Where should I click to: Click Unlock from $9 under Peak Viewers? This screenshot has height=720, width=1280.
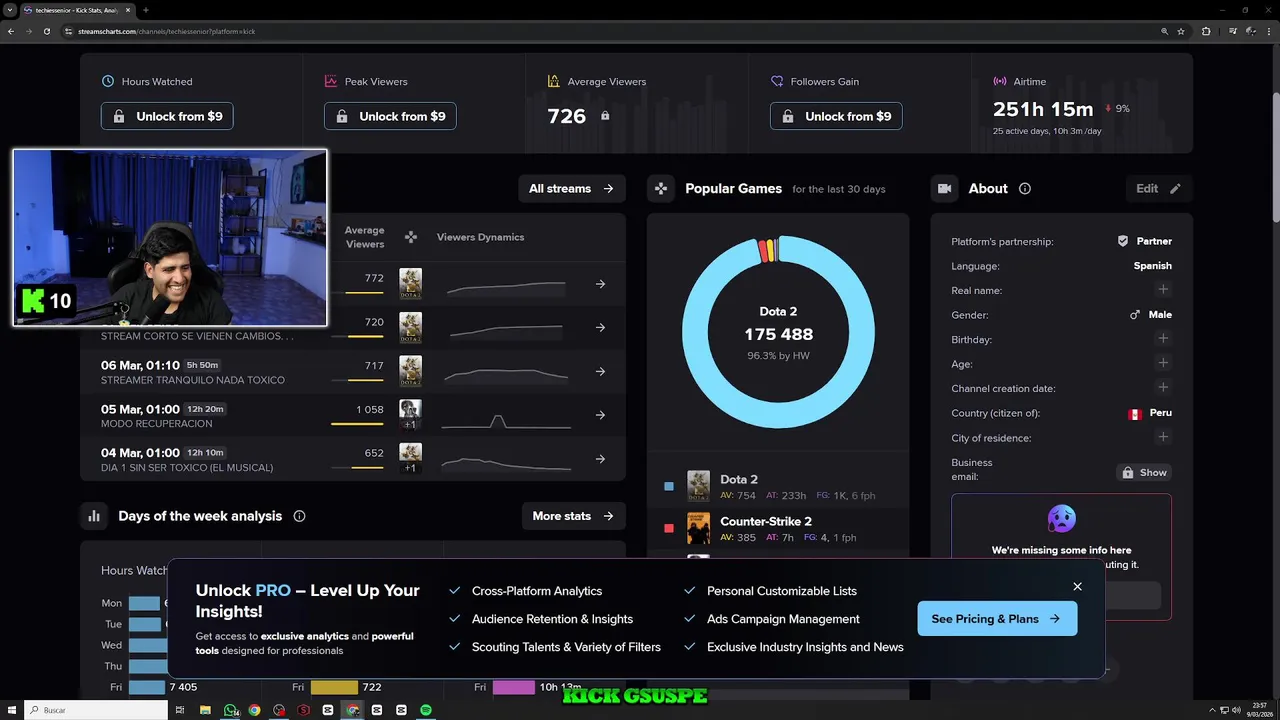[x=390, y=116]
